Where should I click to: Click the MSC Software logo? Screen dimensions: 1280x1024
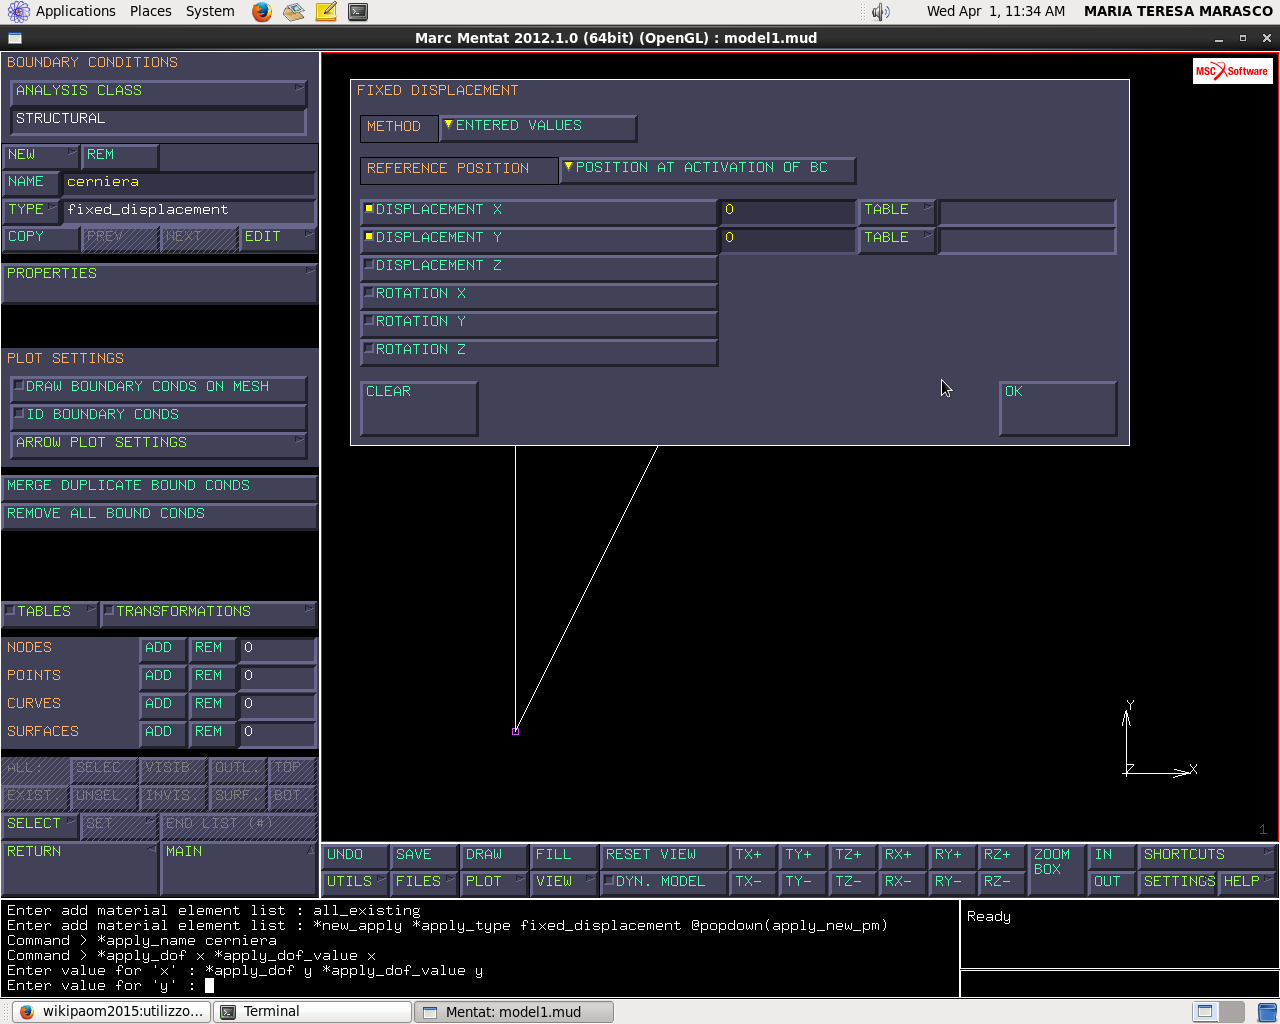(x=1232, y=71)
